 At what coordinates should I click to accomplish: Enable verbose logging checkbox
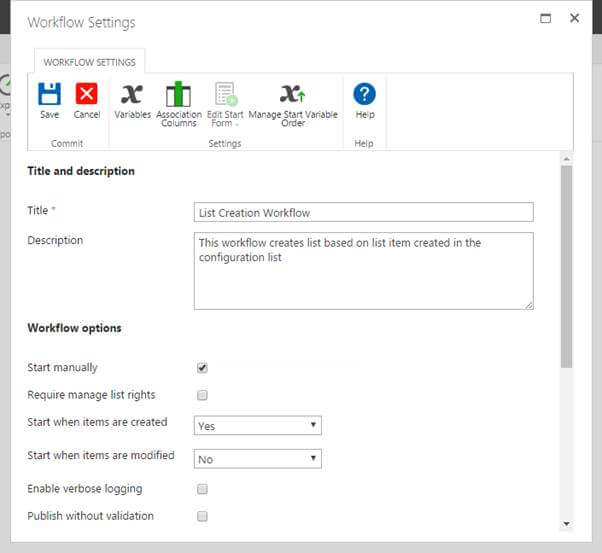coord(202,489)
